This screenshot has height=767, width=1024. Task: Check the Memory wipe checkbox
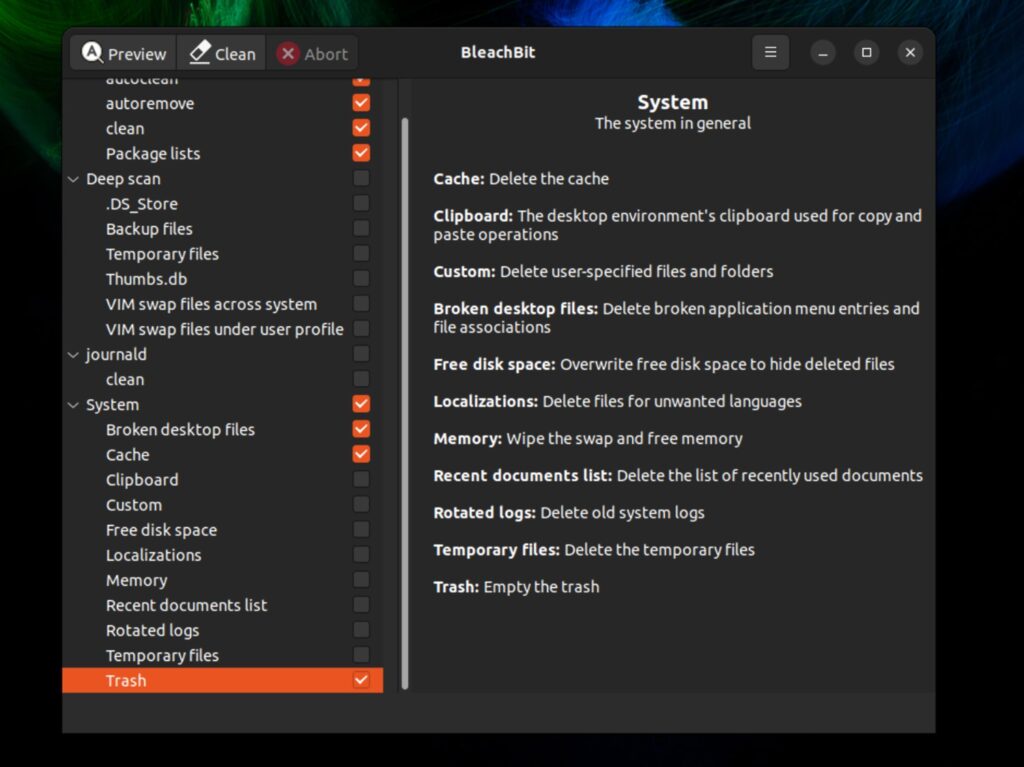(360, 579)
